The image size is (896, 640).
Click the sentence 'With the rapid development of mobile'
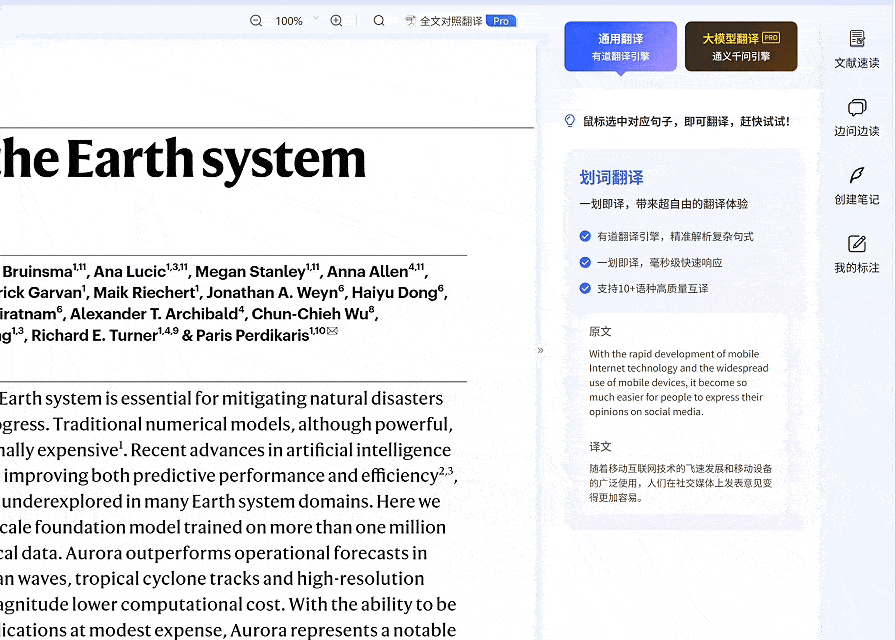pyautogui.click(x=674, y=354)
